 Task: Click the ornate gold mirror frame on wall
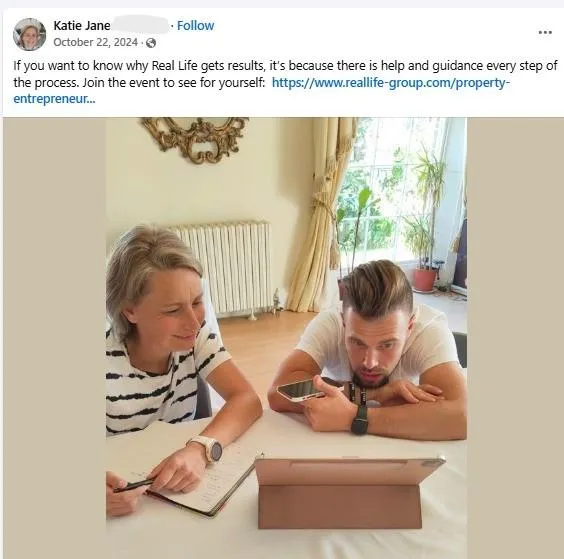click(x=195, y=140)
